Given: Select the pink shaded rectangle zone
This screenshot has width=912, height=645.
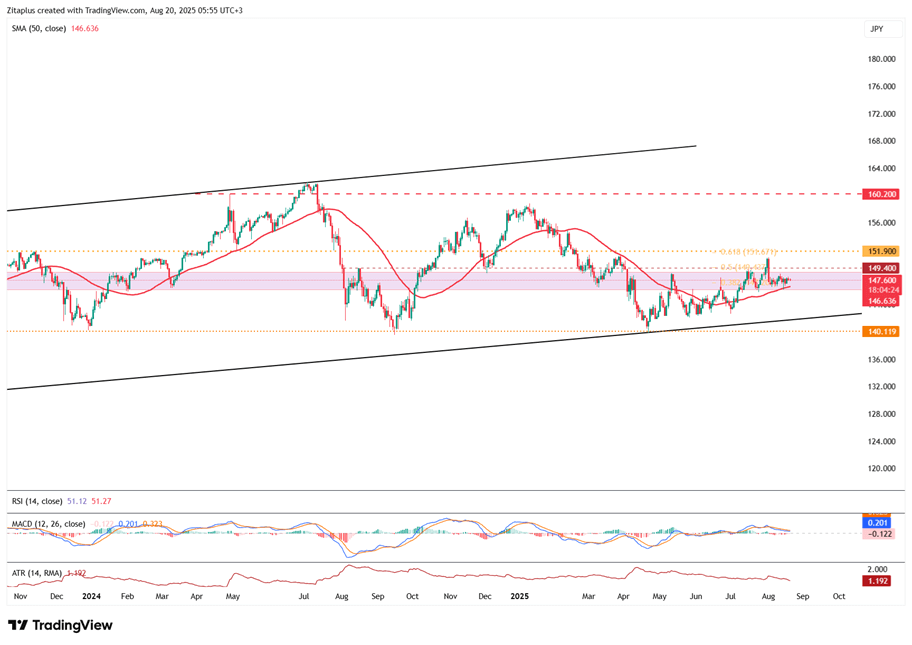Looking at the screenshot, I should pos(300,281).
